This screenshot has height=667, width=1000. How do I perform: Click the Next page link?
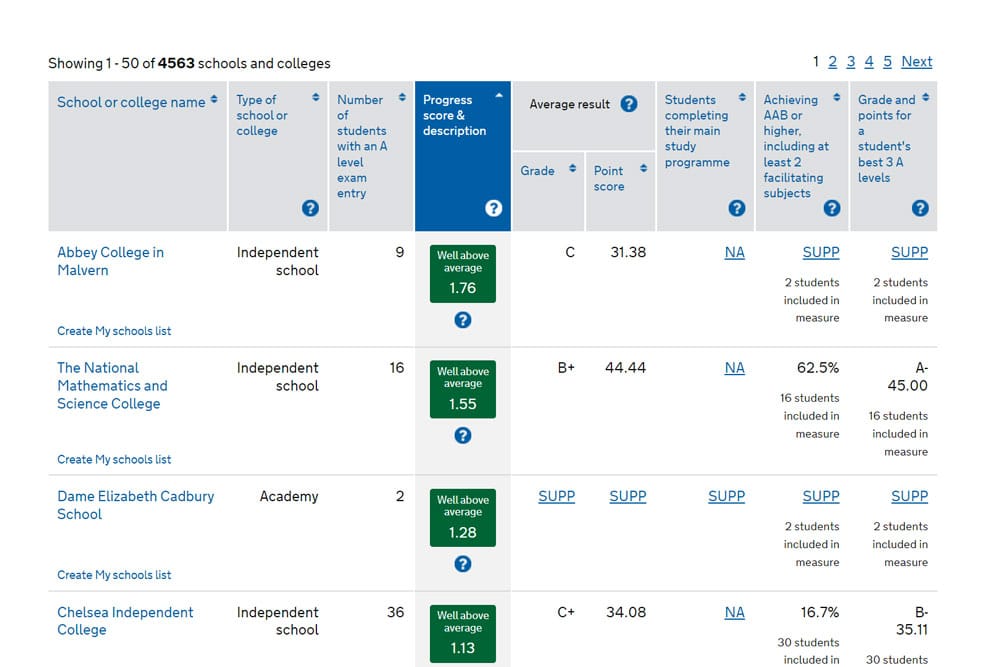(916, 62)
